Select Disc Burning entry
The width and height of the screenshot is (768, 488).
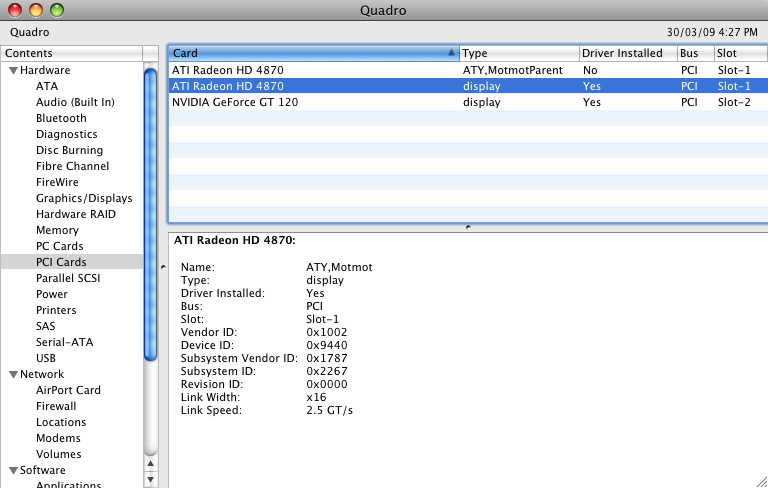(x=70, y=150)
